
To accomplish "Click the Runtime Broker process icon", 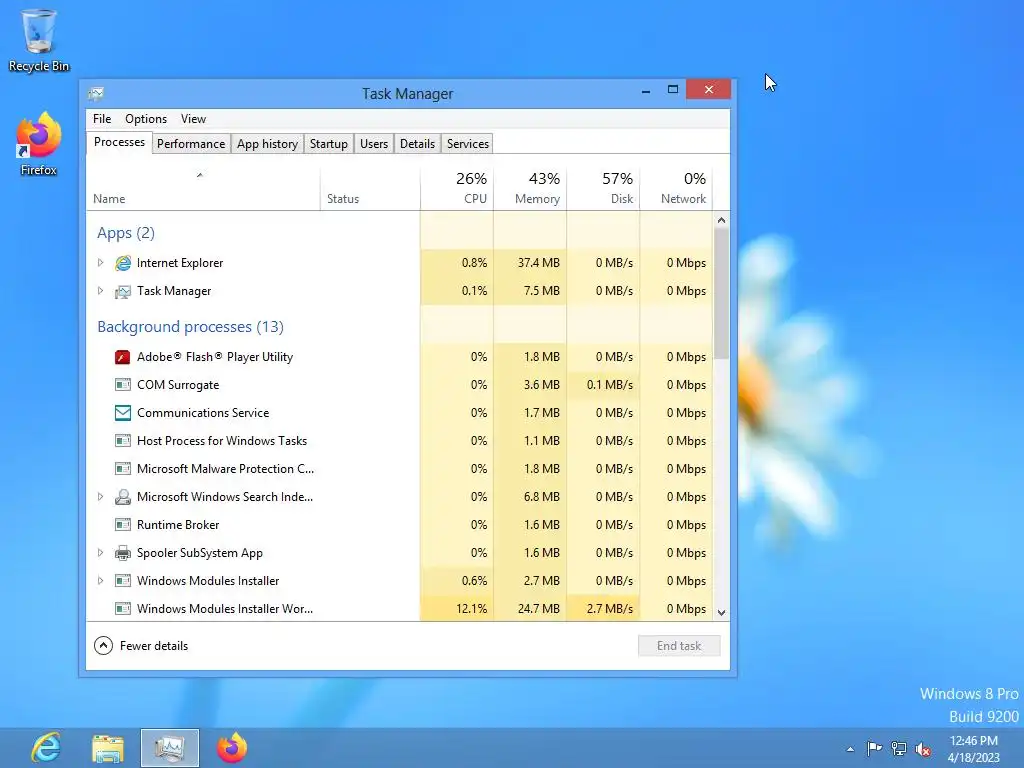I will (x=123, y=525).
